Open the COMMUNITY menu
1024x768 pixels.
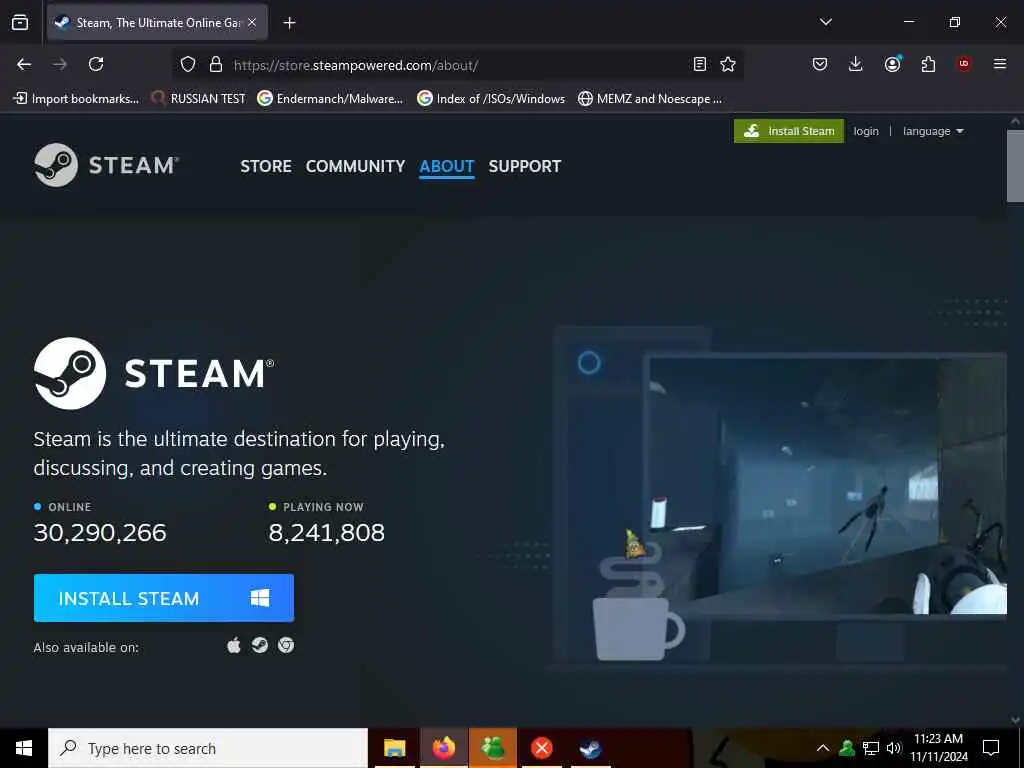click(x=355, y=167)
